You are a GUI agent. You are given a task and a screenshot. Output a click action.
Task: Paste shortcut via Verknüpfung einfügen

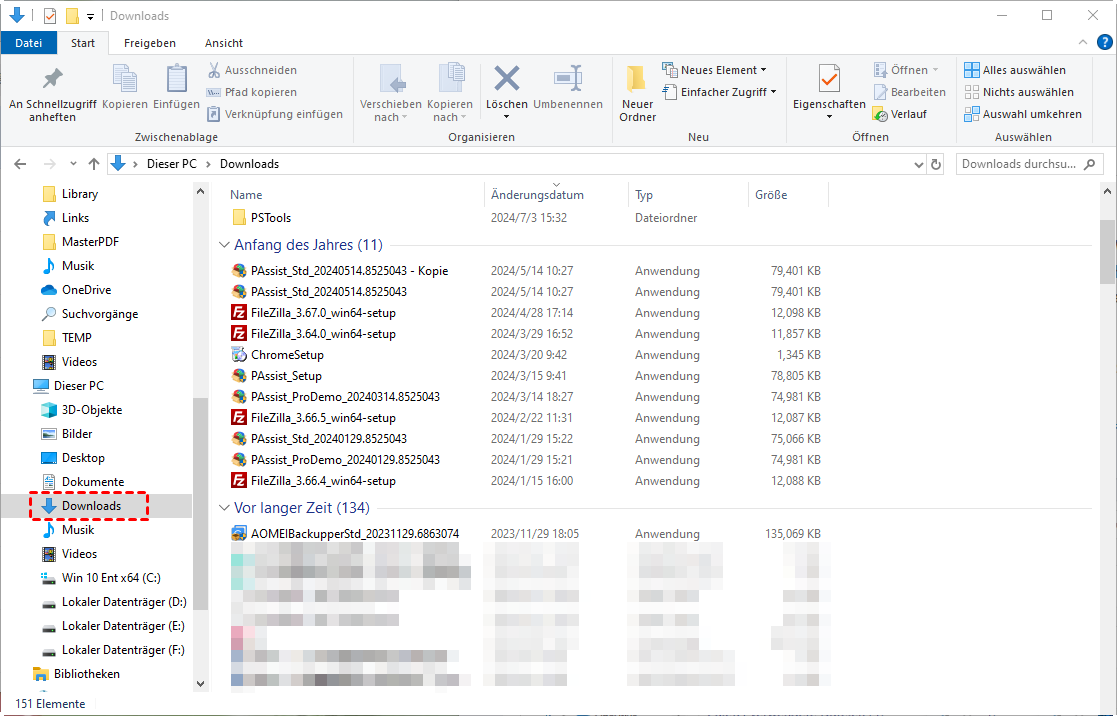point(275,114)
